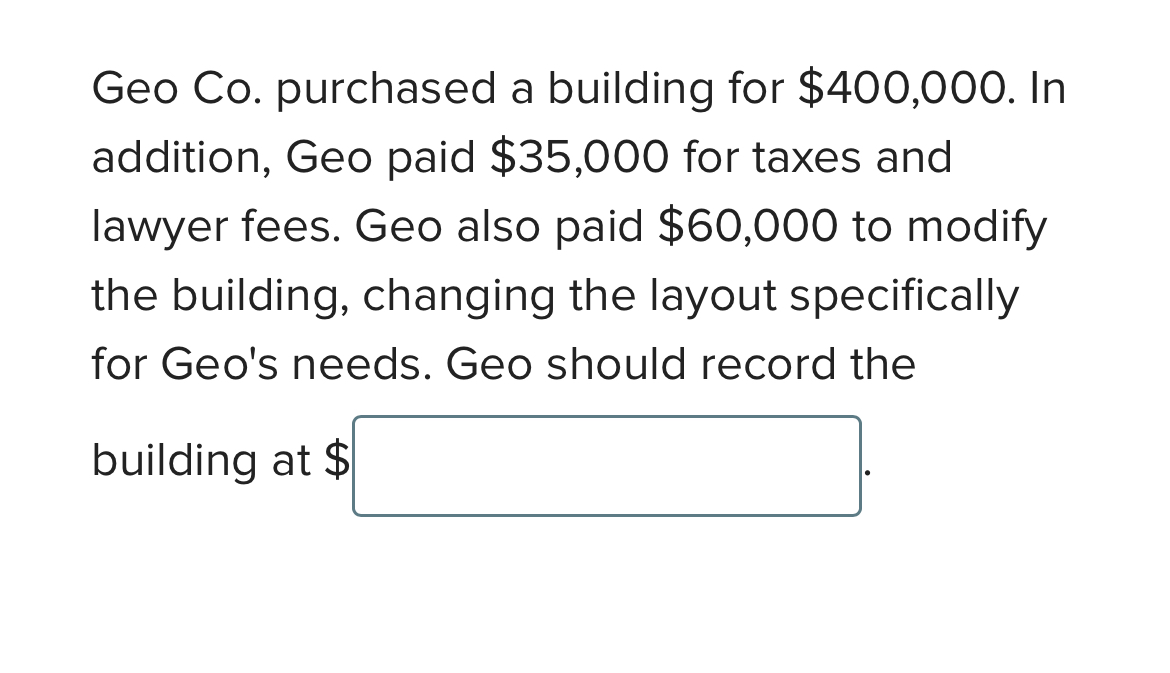This screenshot has width=1170, height=673.
Task: Click the bordered answer field outline
Action: click(605, 417)
